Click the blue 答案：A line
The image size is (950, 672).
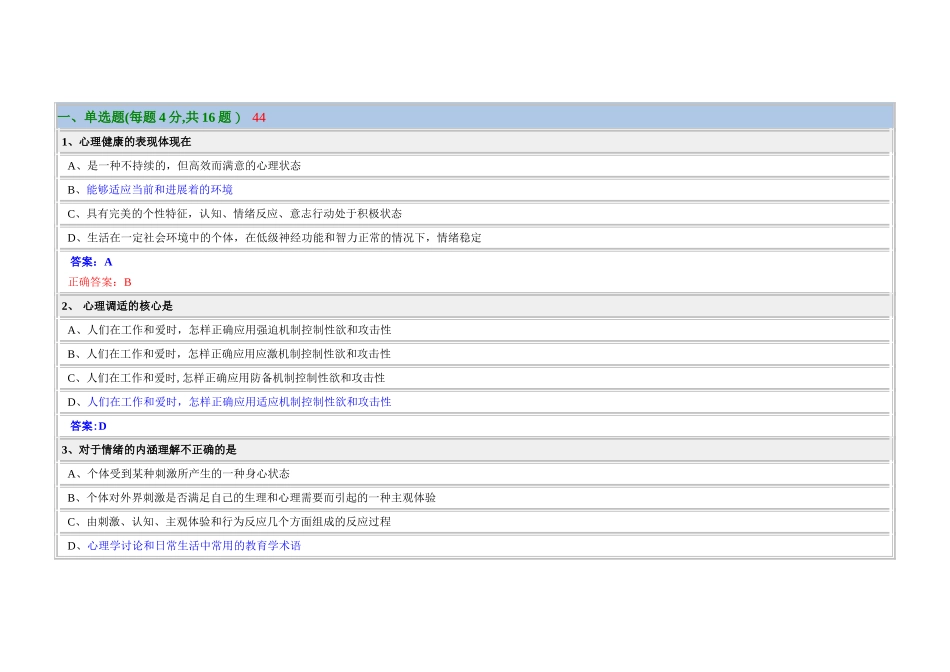(x=91, y=262)
